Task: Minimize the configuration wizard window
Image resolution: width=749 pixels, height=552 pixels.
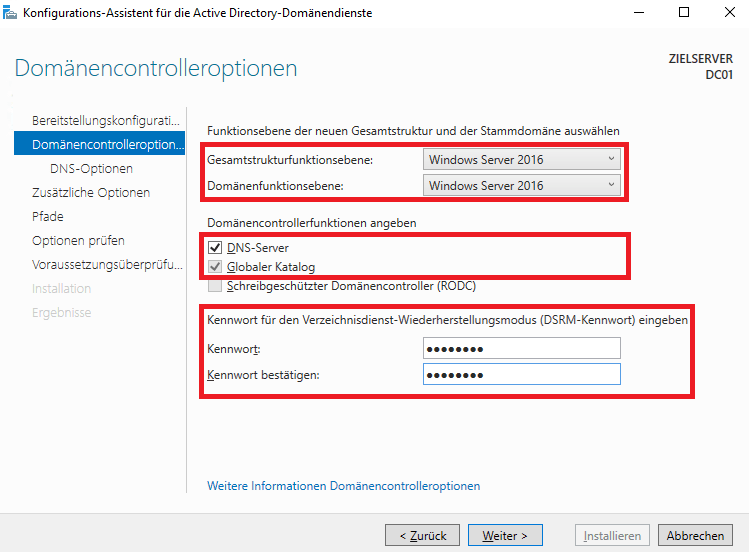Action: tap(639, 13)
